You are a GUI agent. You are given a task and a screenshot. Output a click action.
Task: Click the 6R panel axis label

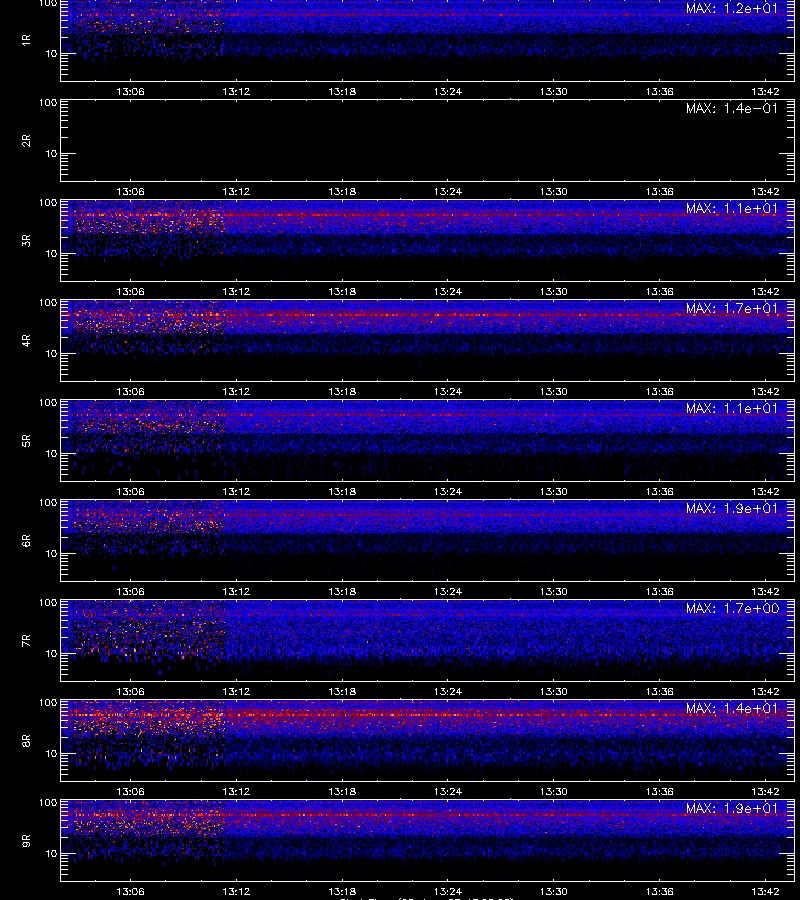pyautogui.click(x=26, y=541)
